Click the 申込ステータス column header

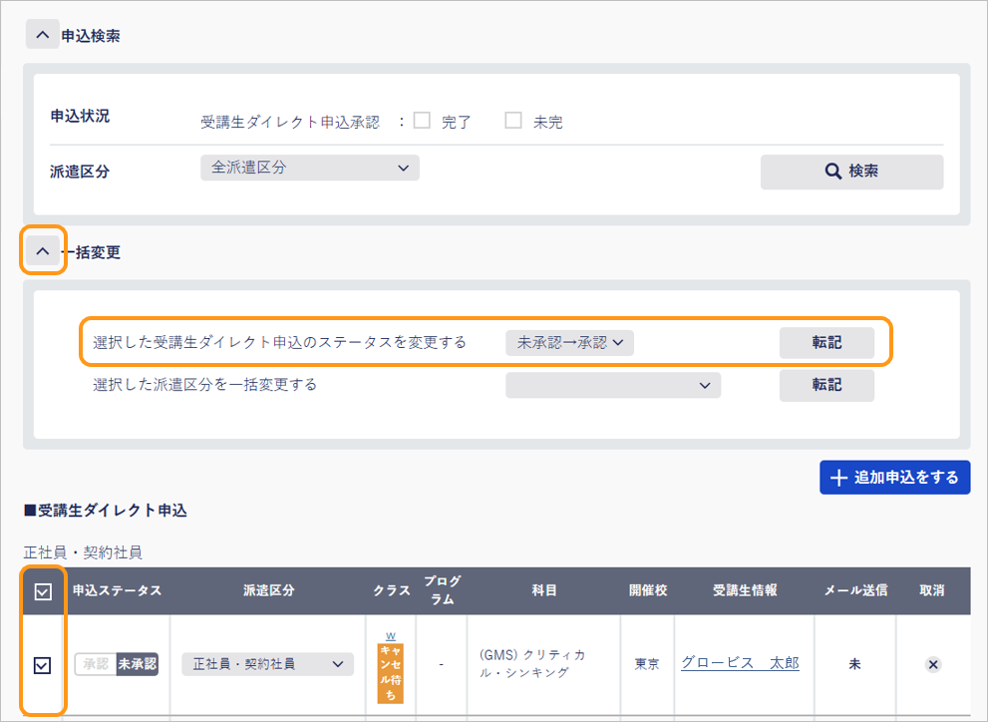click(x=117, y=591)
